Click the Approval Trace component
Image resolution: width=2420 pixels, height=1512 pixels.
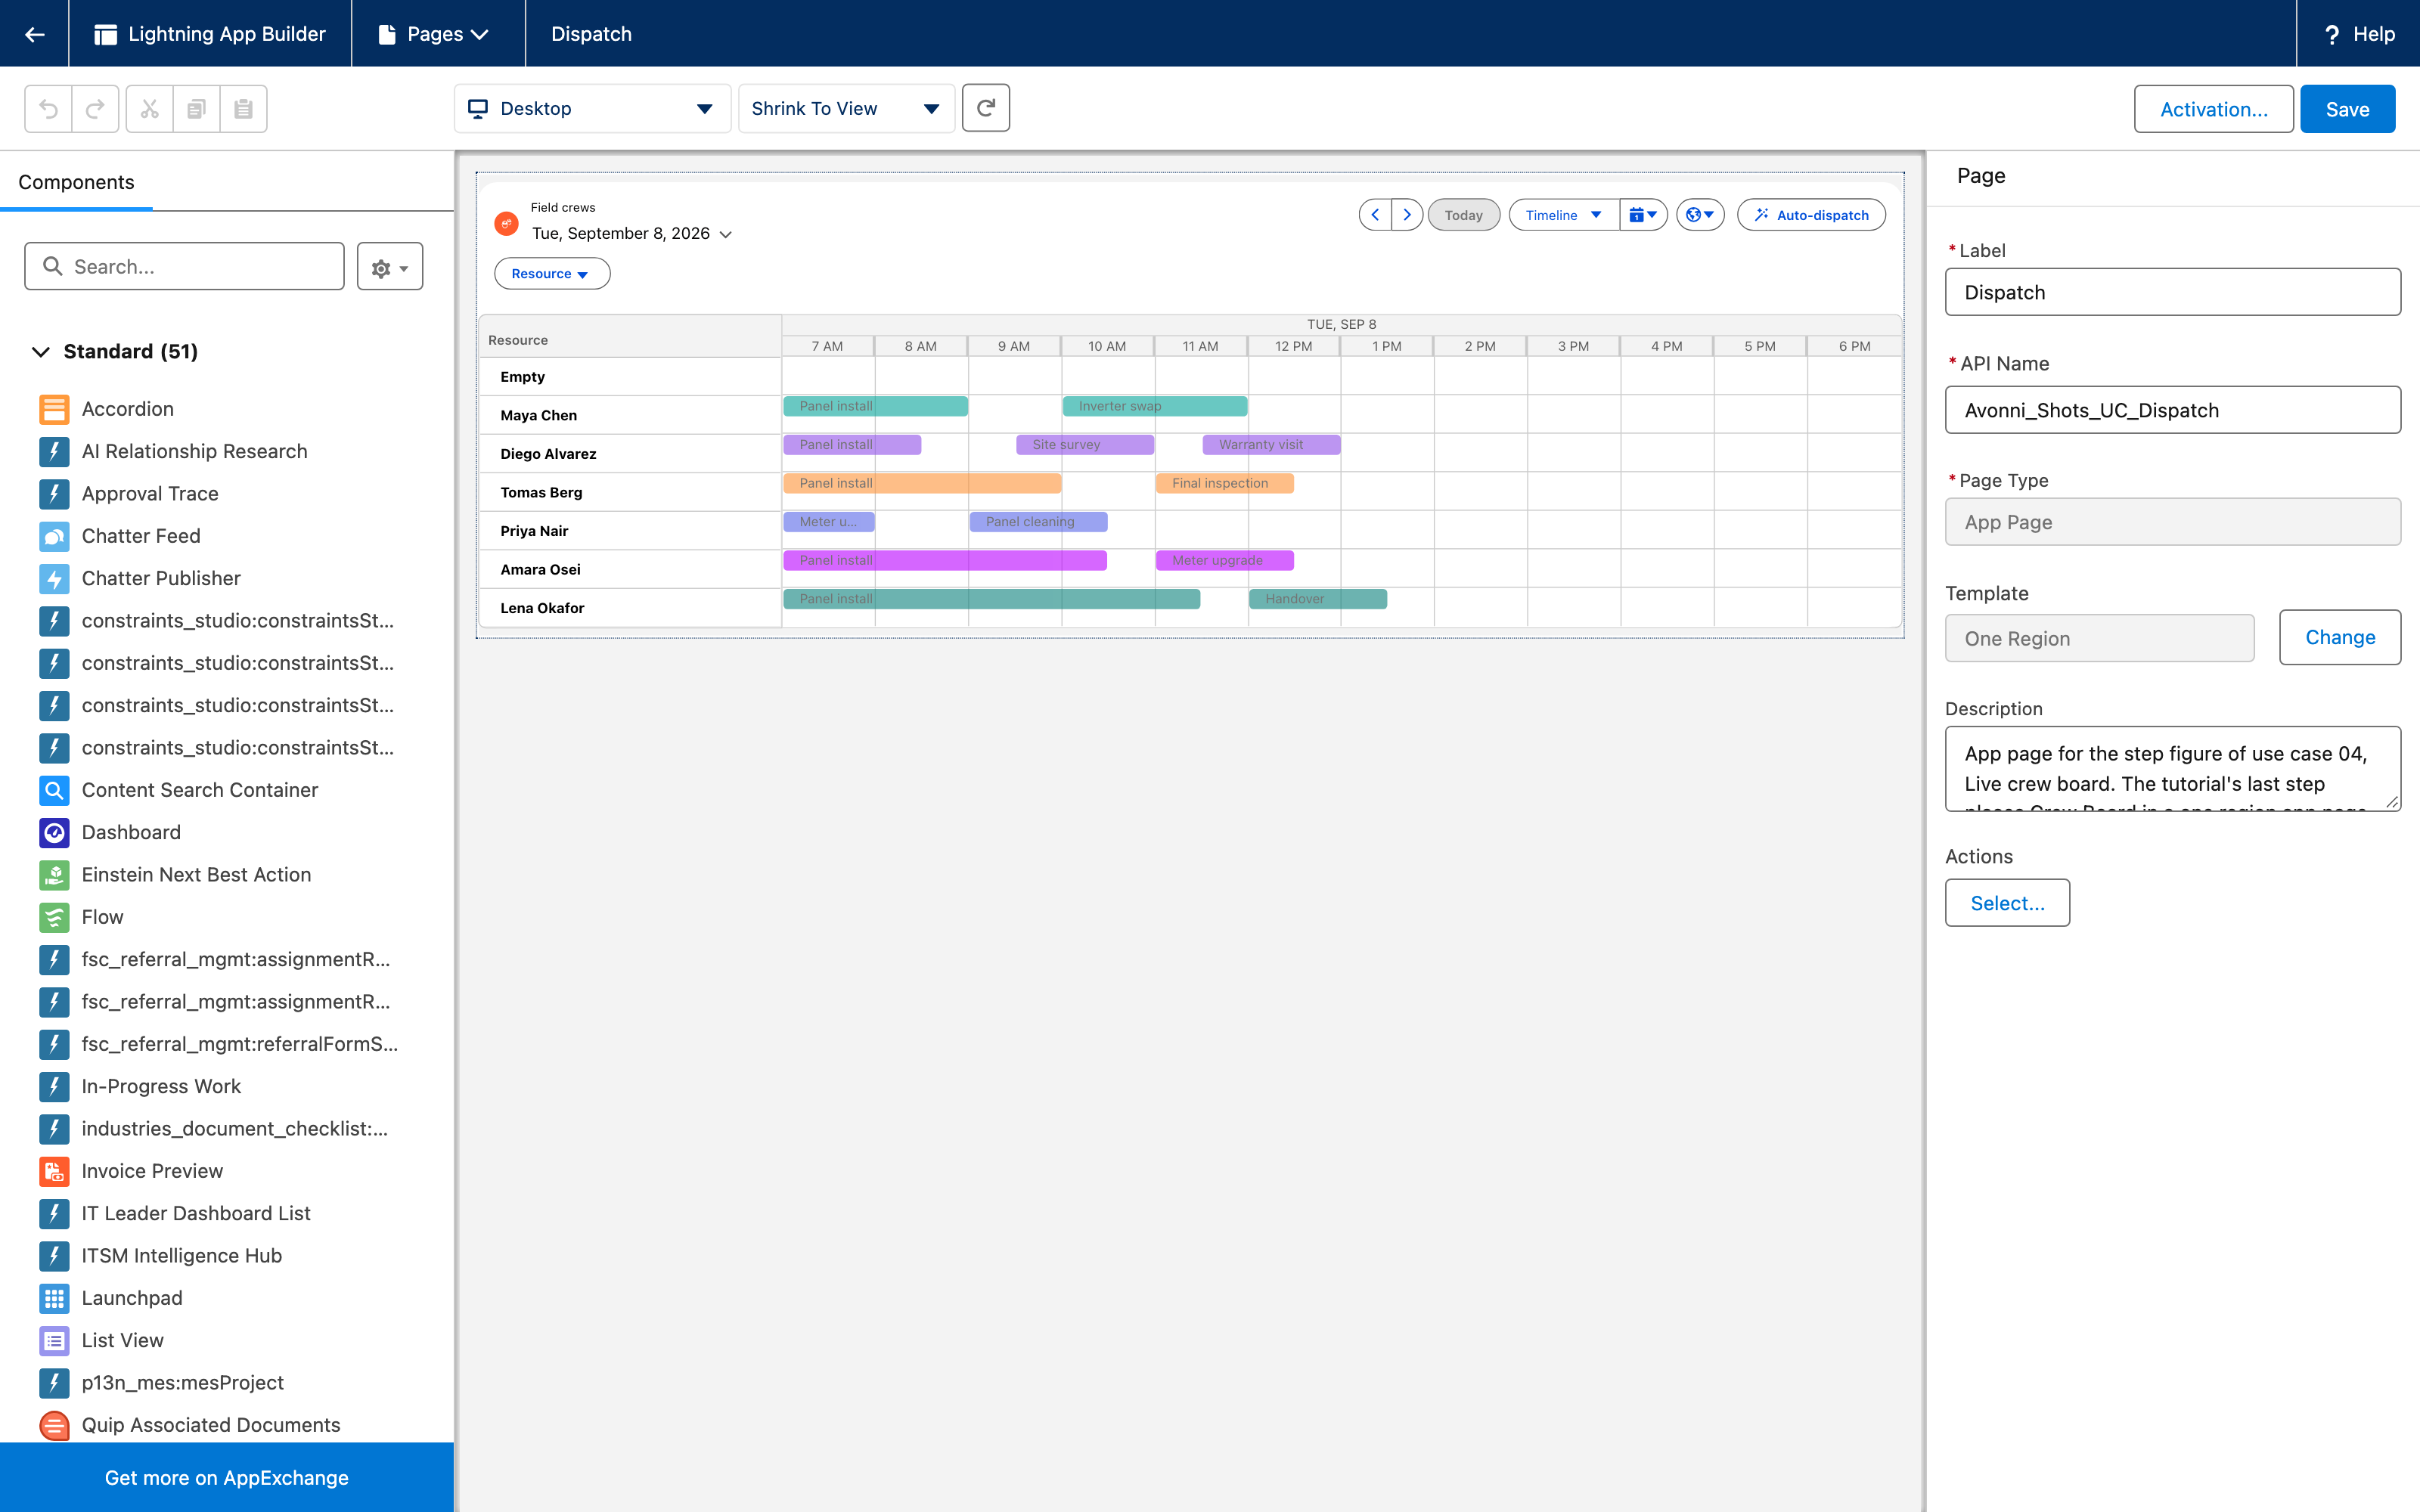click(x=150, y=494)
